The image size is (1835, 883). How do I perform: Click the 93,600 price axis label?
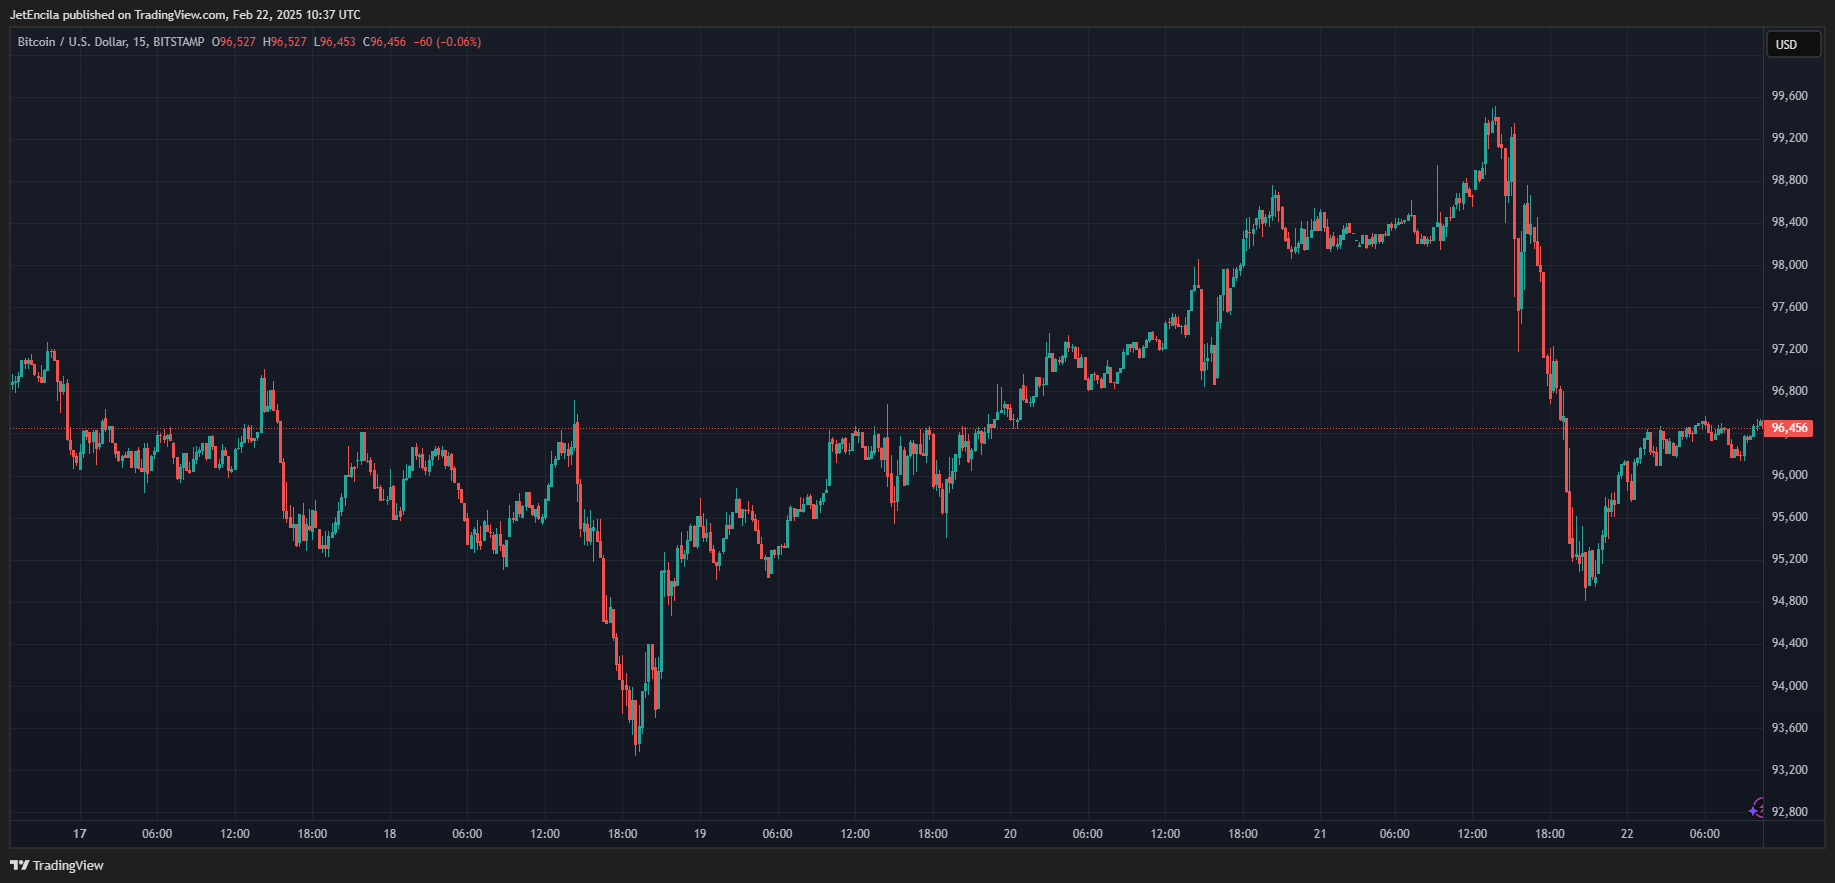coord(1789,728)
